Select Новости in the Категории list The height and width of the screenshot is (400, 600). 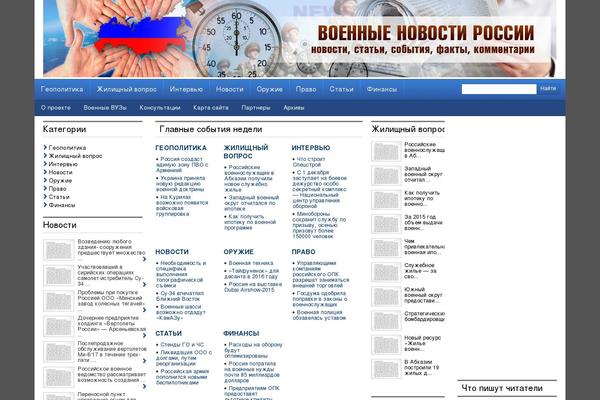[x=60, y=172]
